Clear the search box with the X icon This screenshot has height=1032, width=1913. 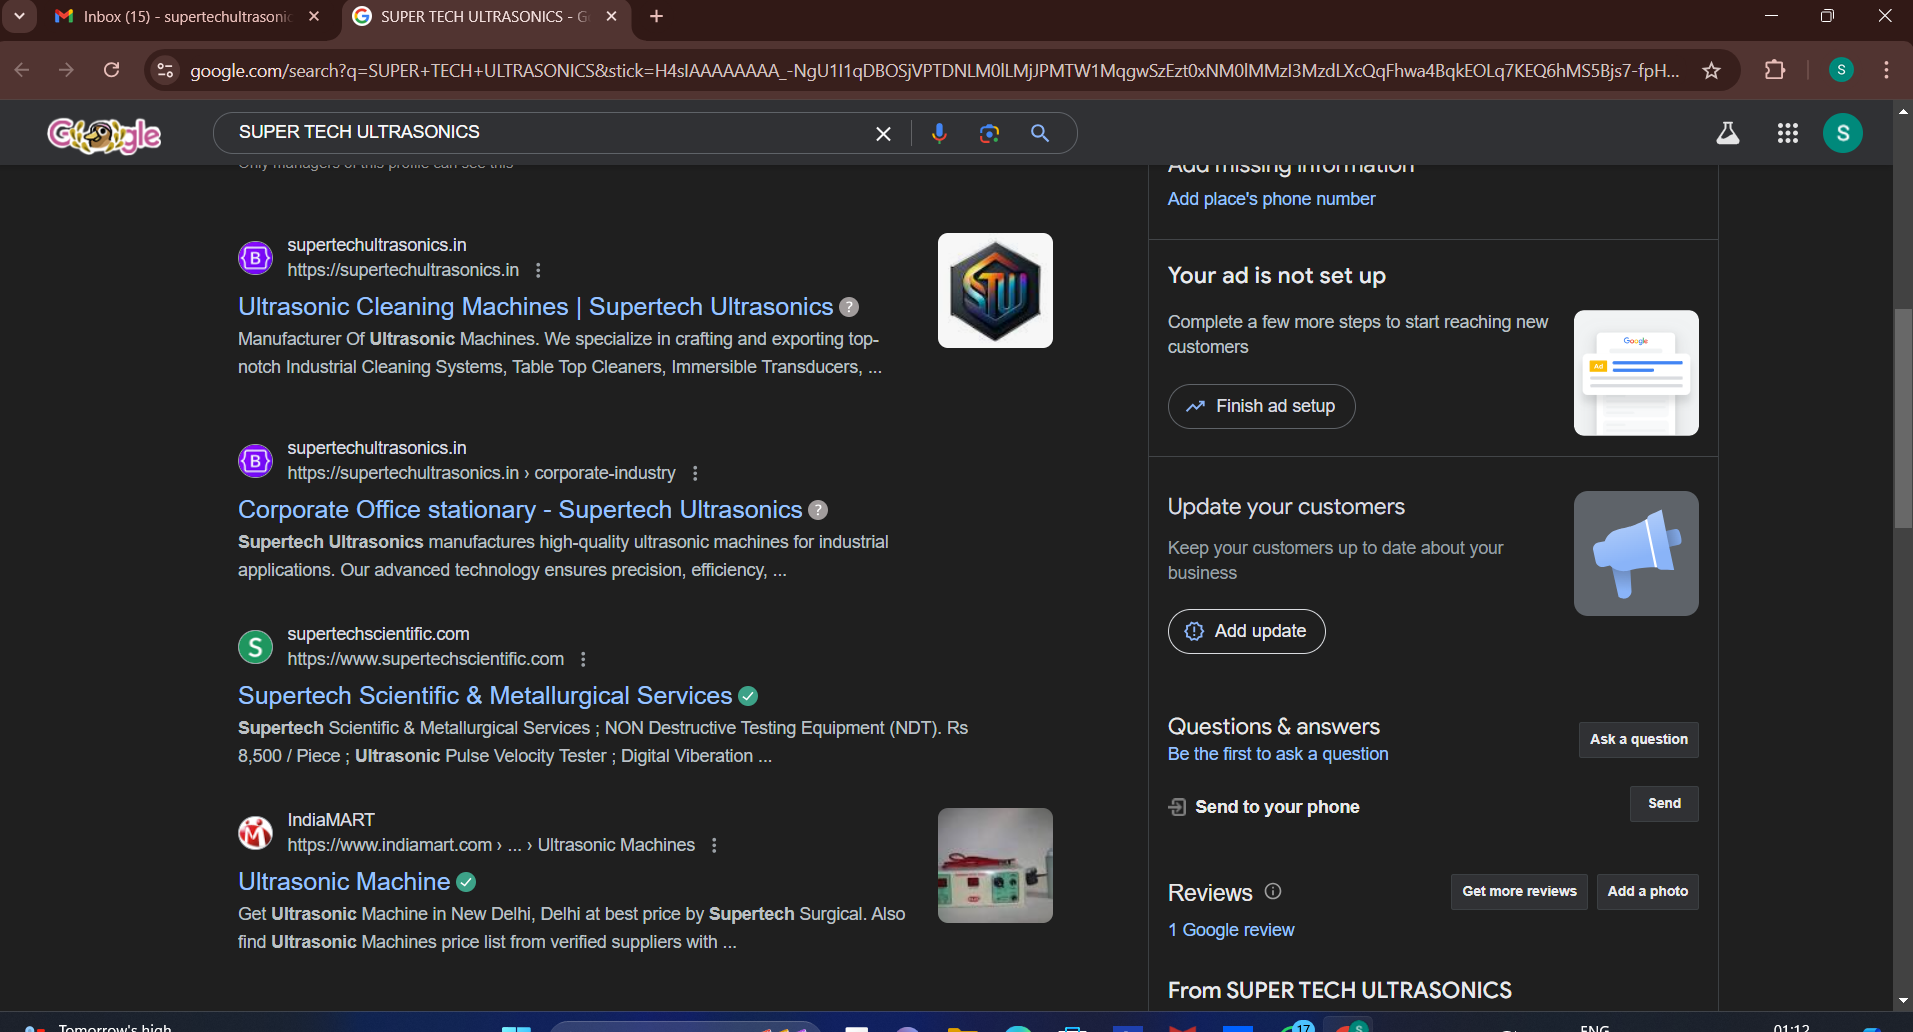pos(883,133)
